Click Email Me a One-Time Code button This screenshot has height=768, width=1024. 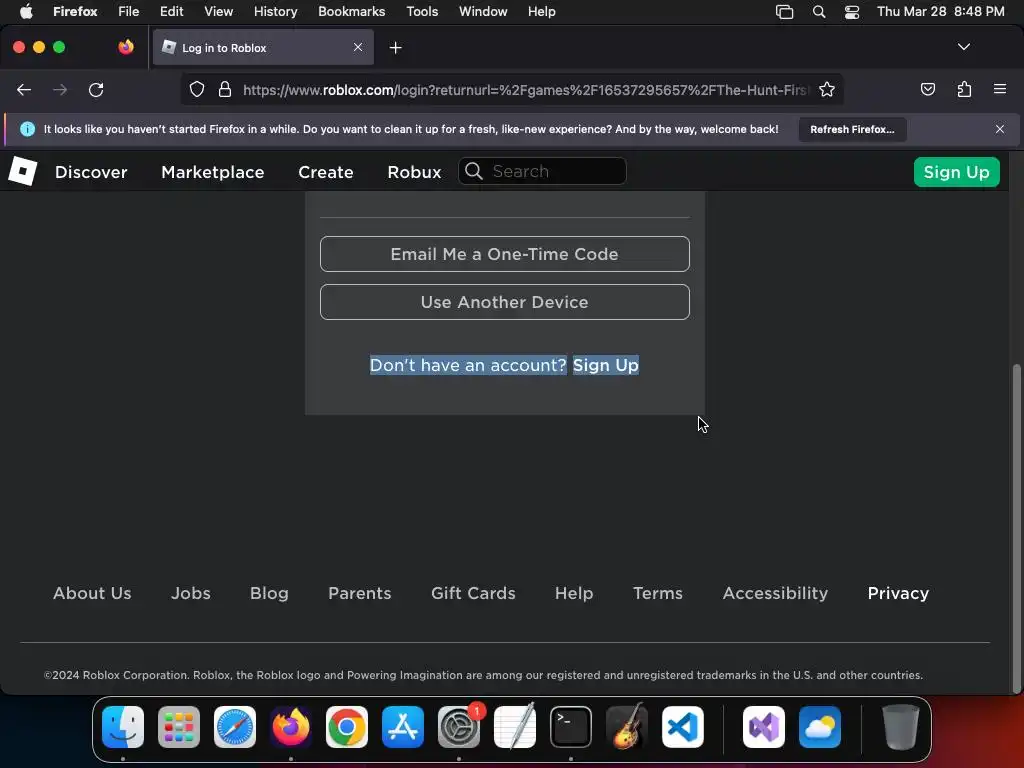[504, 254]
